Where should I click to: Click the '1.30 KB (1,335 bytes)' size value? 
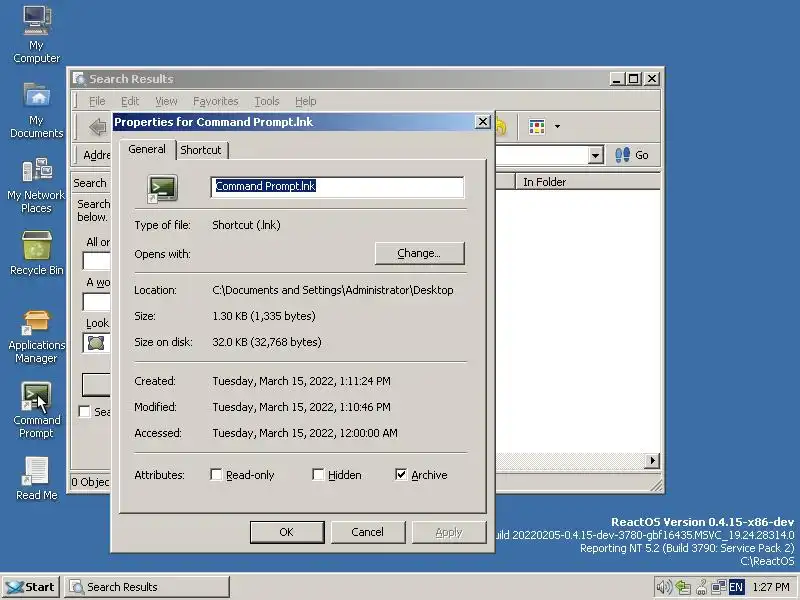click(x=264, y=316)
